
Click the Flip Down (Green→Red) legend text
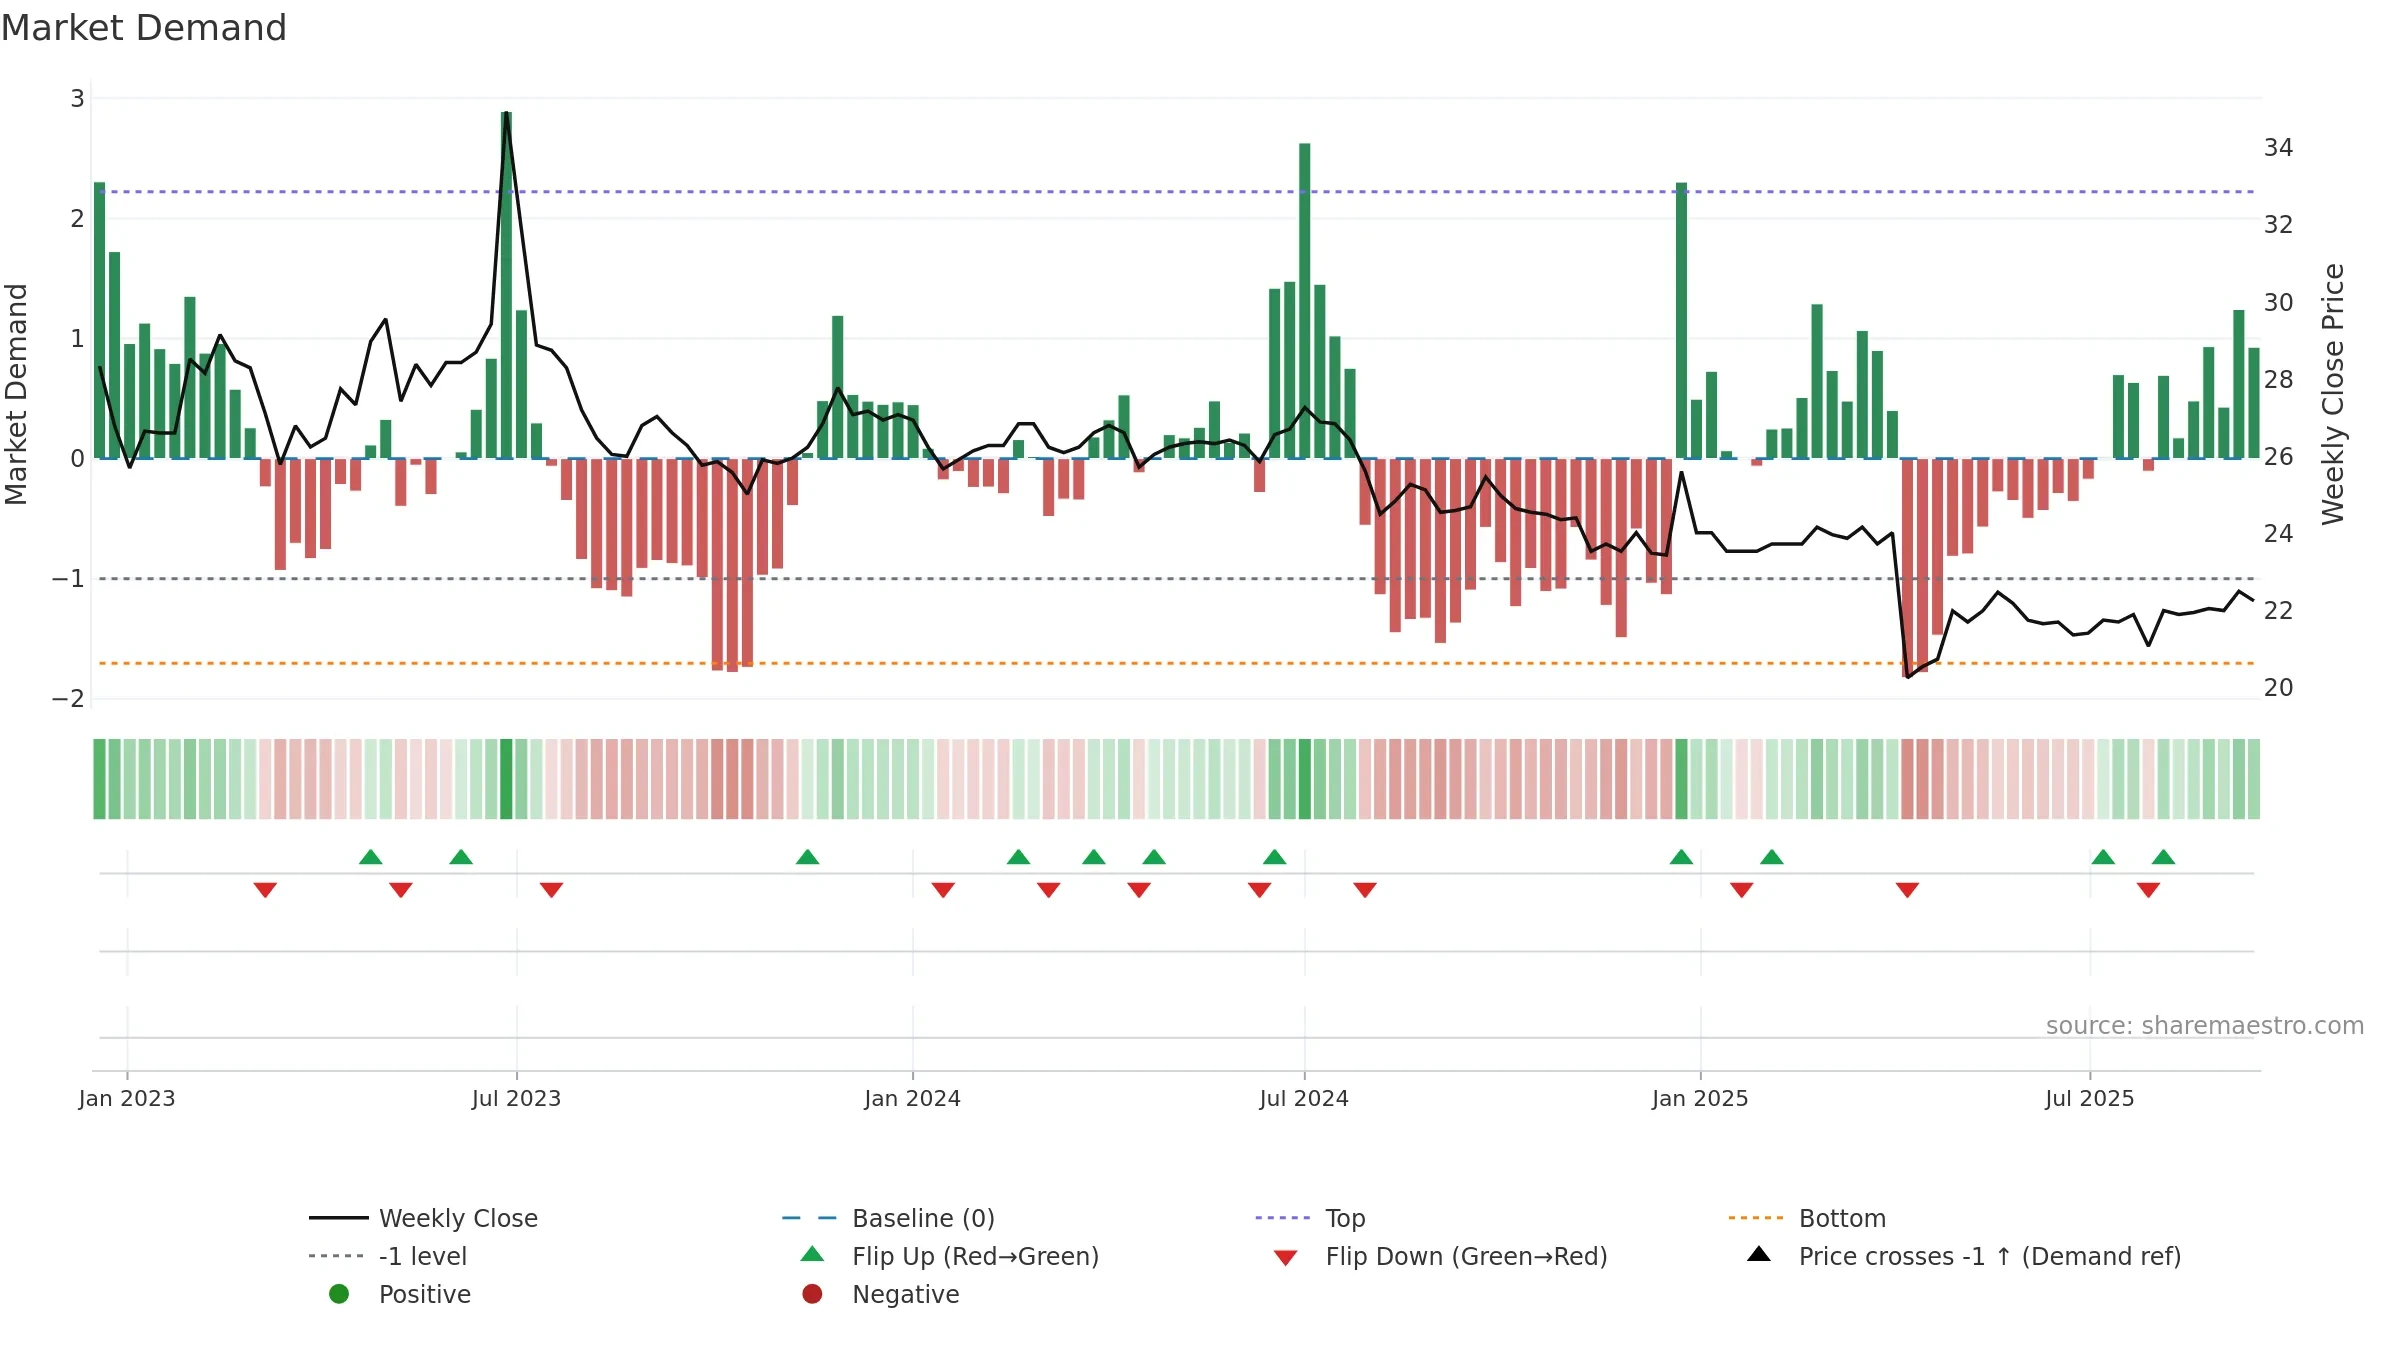tap(1466, 1256)
